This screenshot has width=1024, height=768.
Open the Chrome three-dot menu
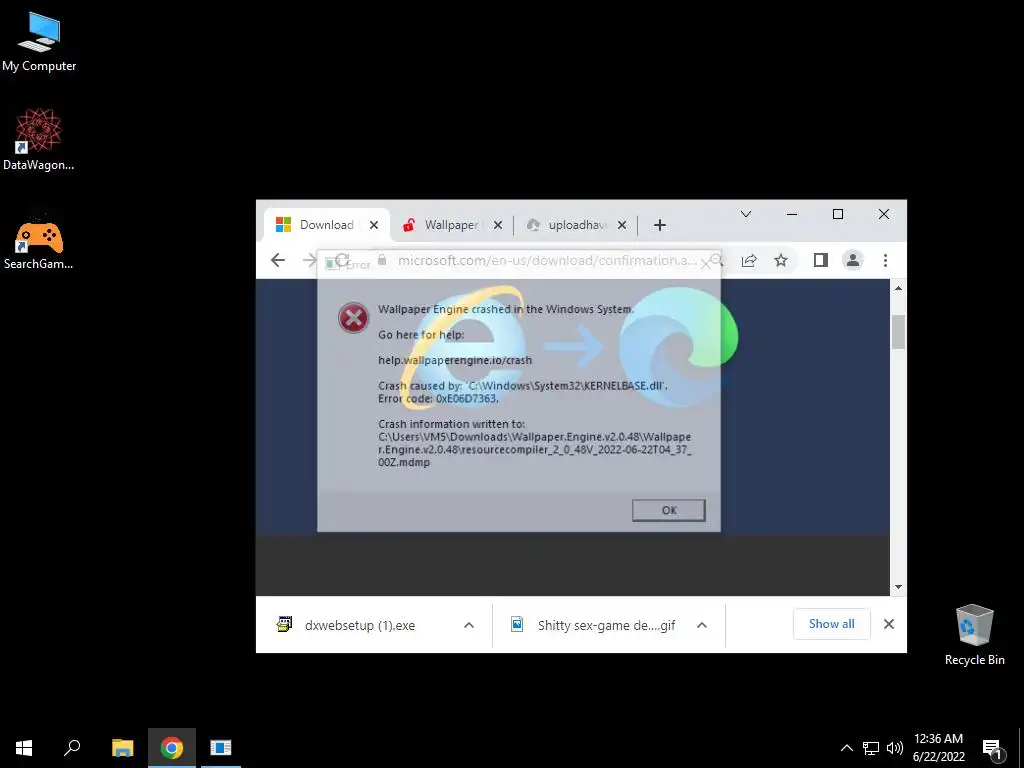pyautogui.click(x=886, y=261)
